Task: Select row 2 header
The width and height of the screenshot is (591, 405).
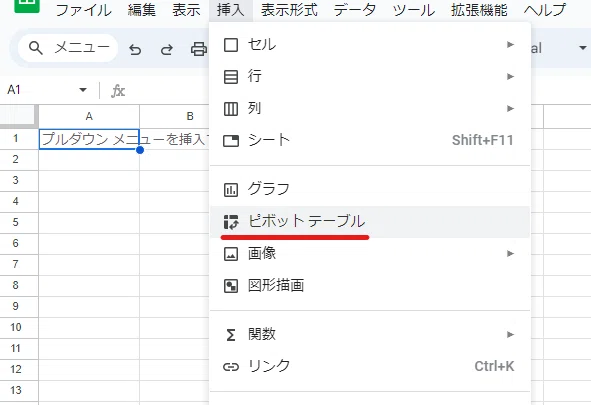Action: [x=19, y=160]
